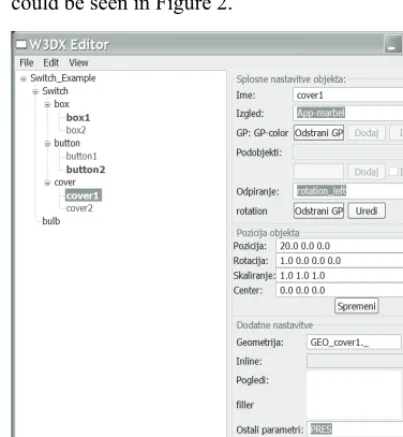This screenshot has height=437, width=403.
Task: Minimize the W3DX Editor window
Action: click(393, 45)
